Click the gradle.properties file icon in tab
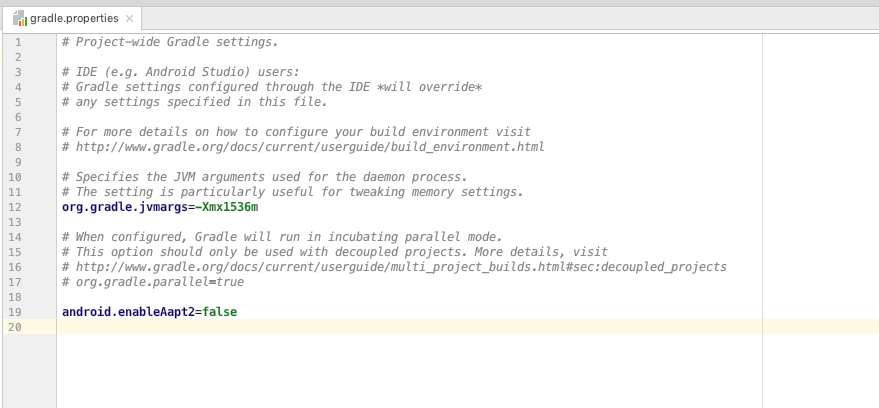The width and height of the screenshot is (879, 408). coord(20,18)
